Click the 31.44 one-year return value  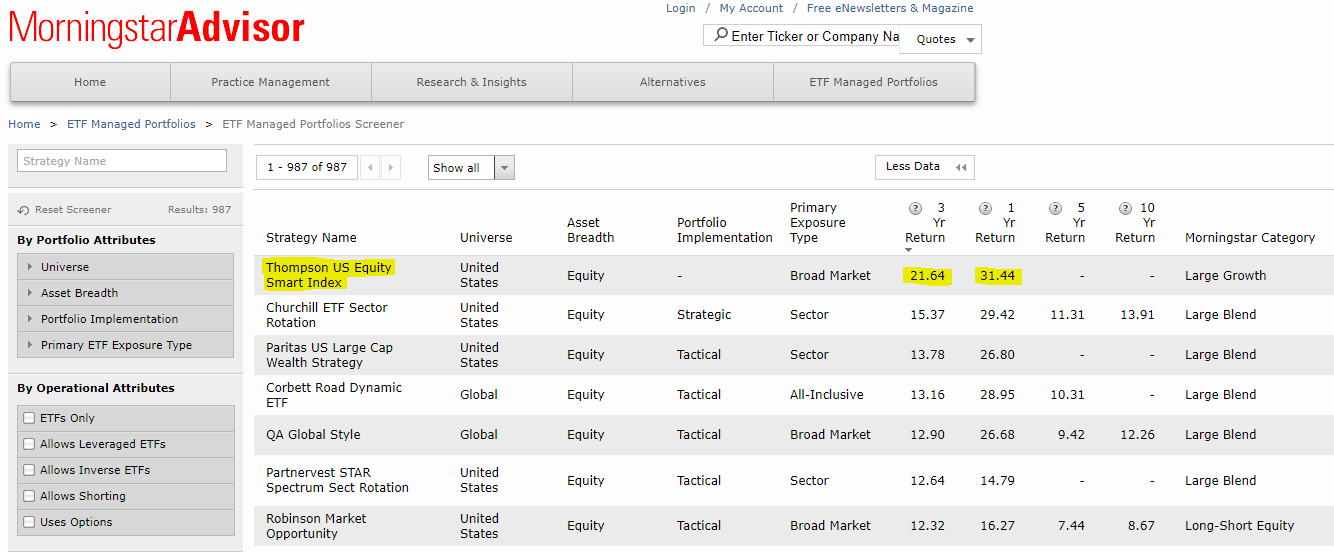coord(996,276)
